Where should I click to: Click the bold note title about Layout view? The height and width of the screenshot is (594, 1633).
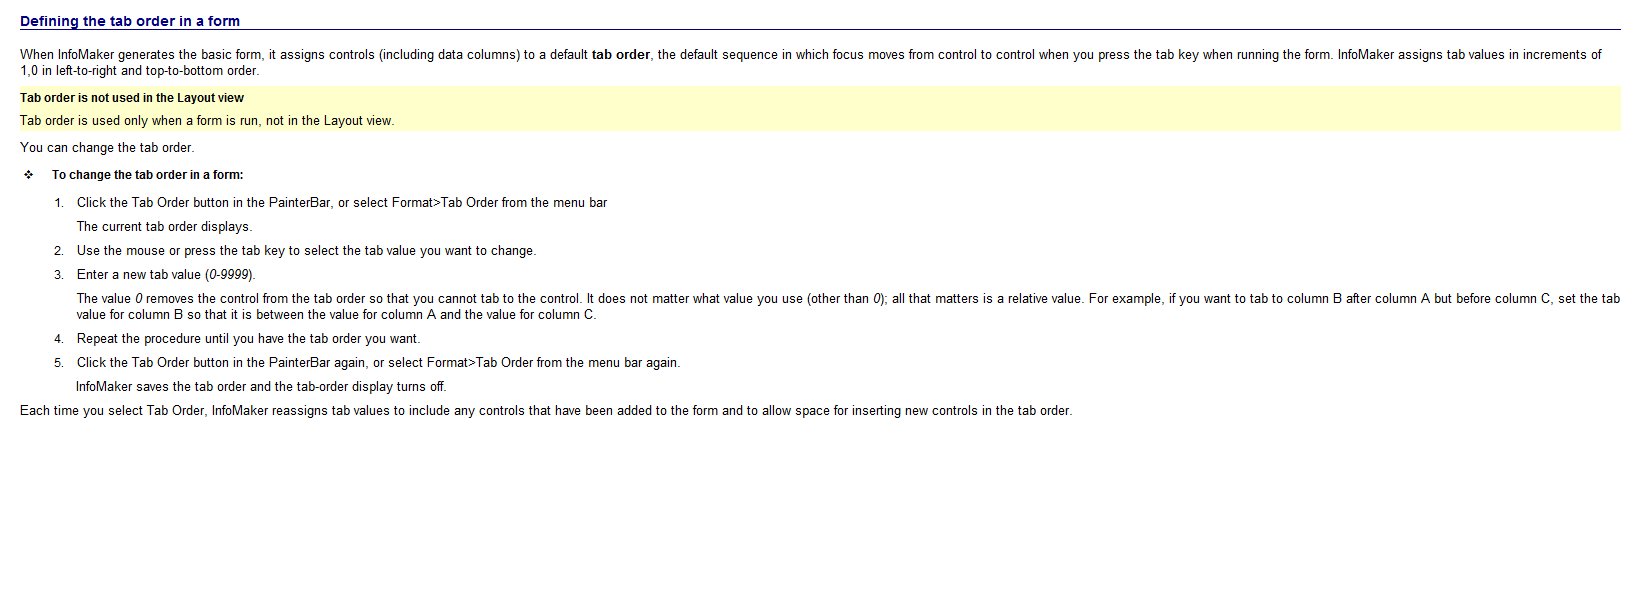point(132,98)
